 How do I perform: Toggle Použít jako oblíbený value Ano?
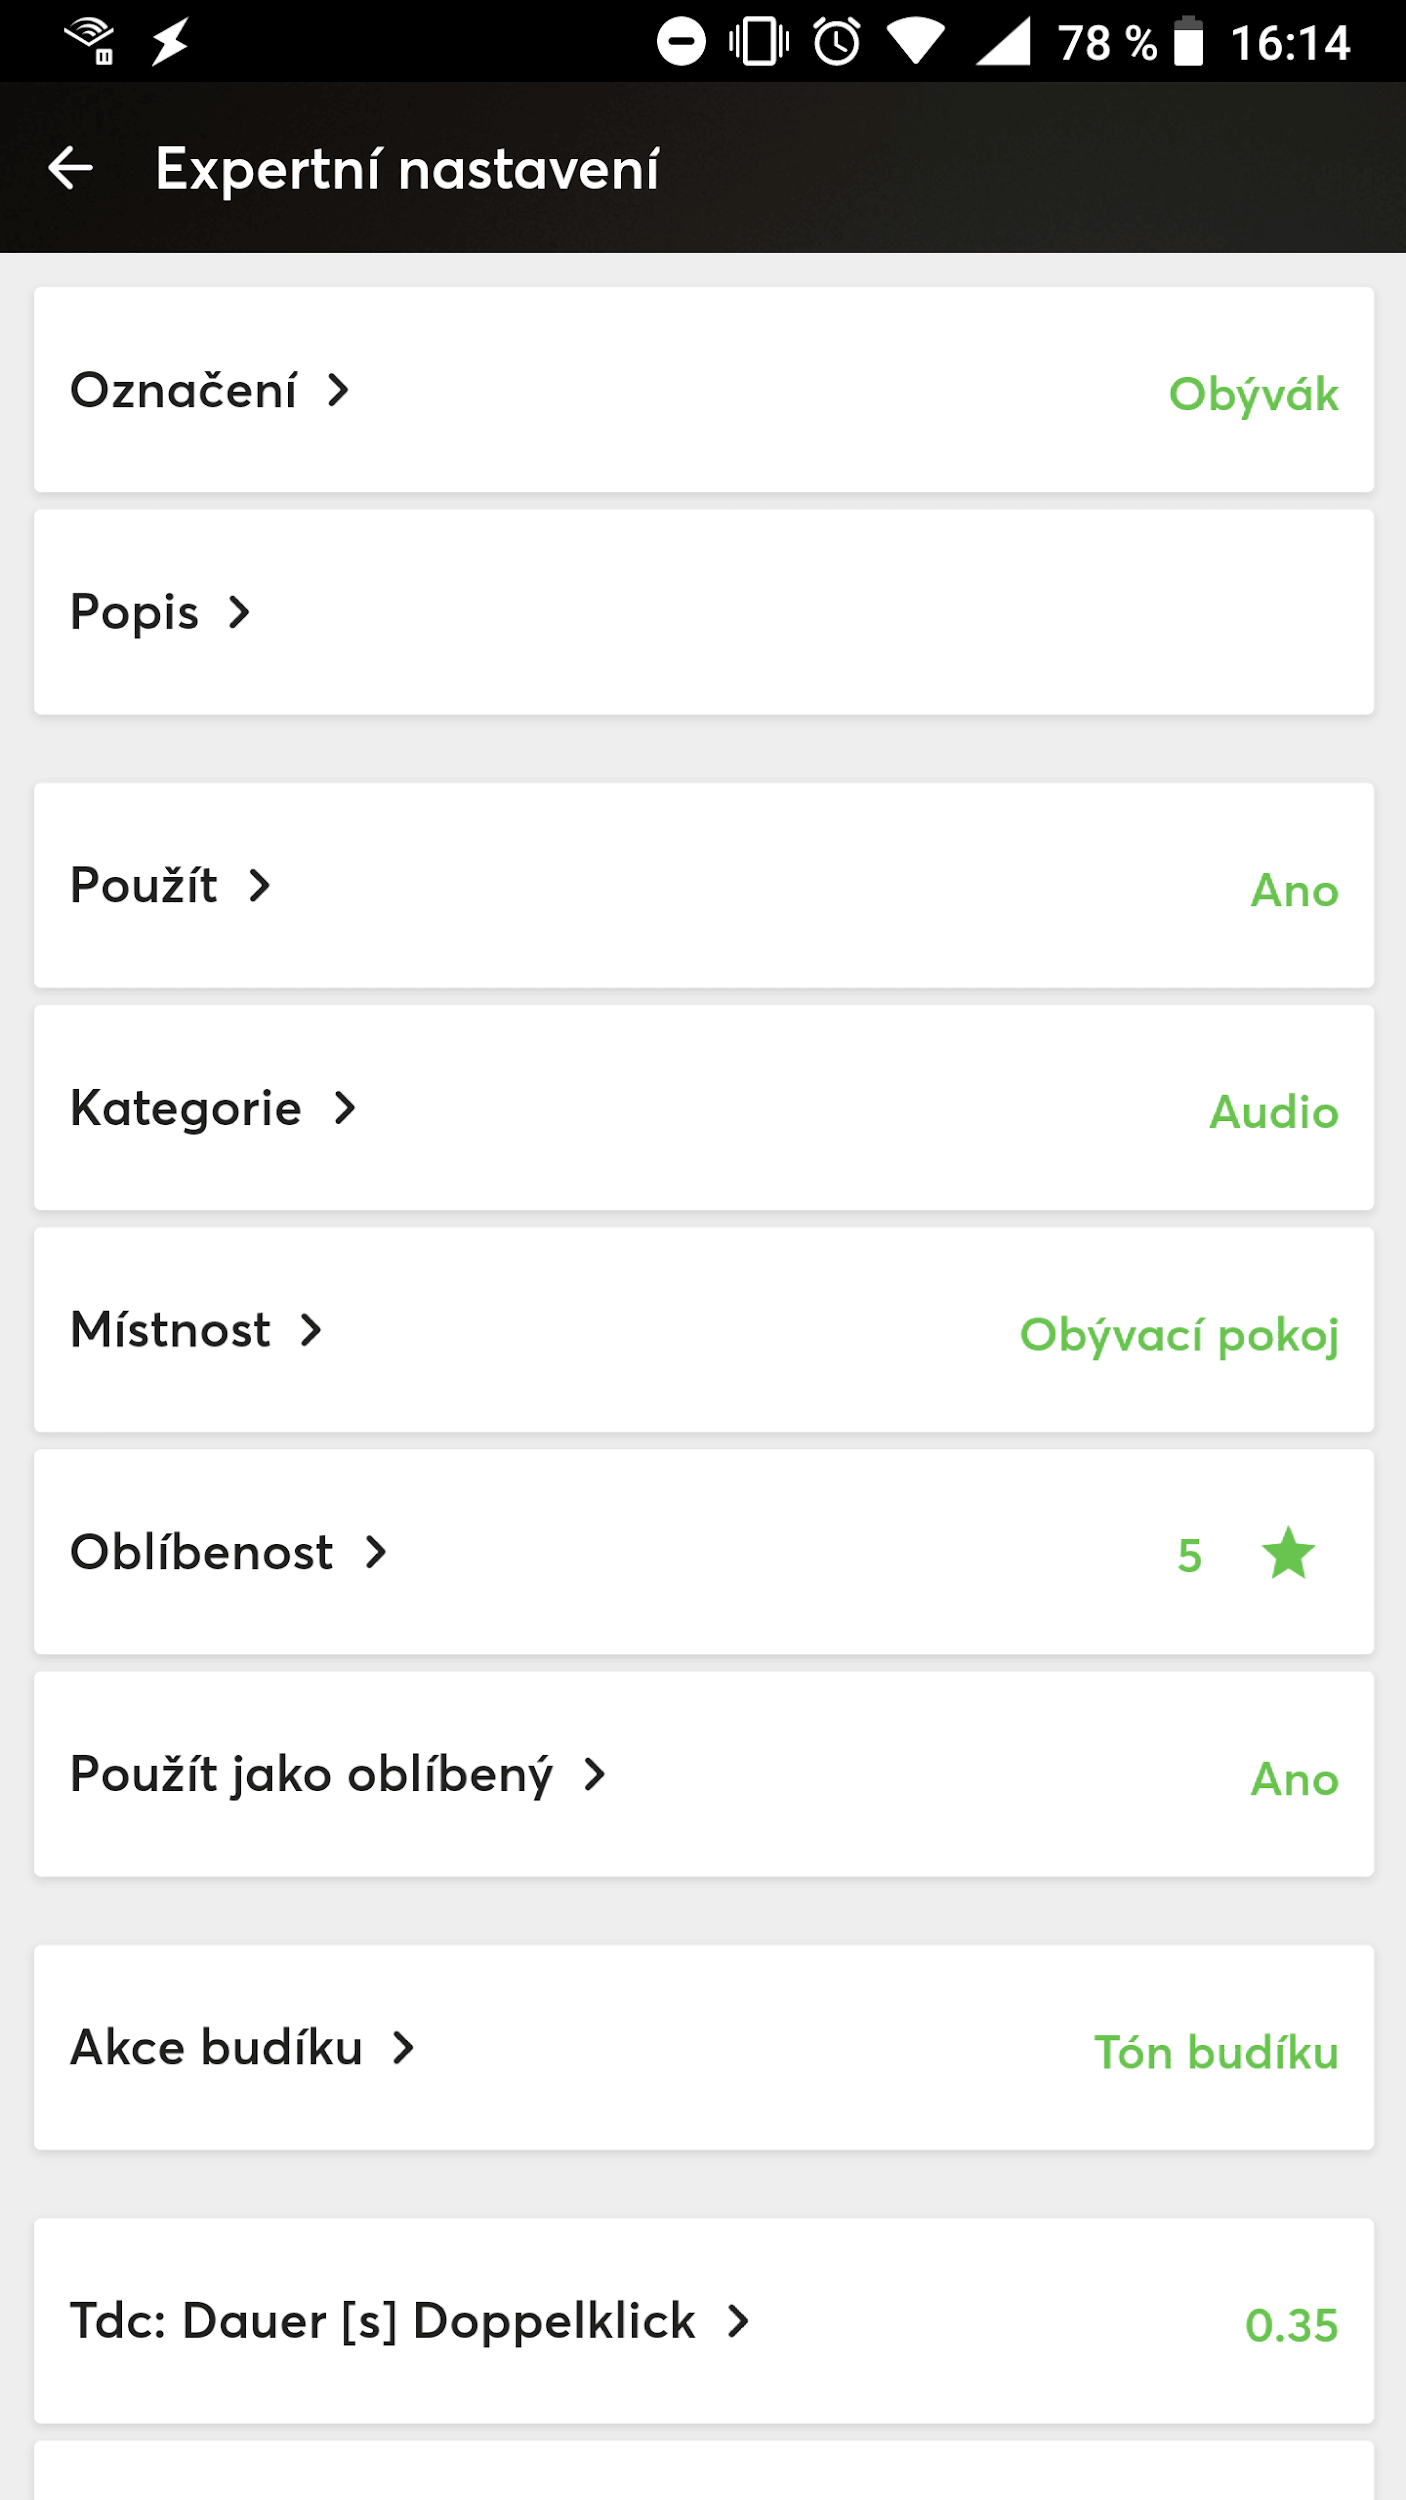(1294, 1779)
